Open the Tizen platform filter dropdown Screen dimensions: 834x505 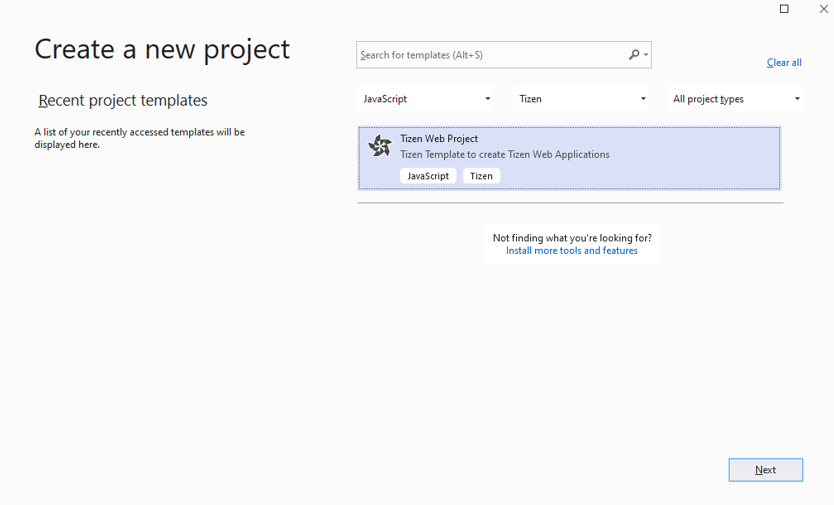pos(580,99)
